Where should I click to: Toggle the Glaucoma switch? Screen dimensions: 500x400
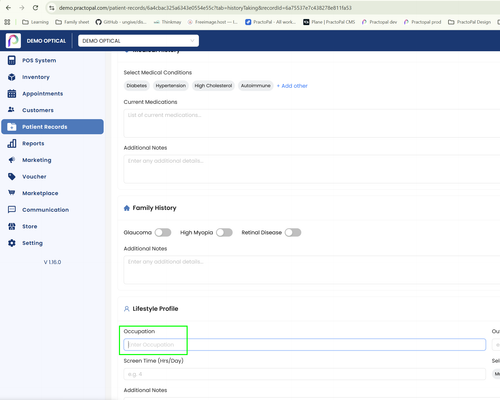click(163, 232)
